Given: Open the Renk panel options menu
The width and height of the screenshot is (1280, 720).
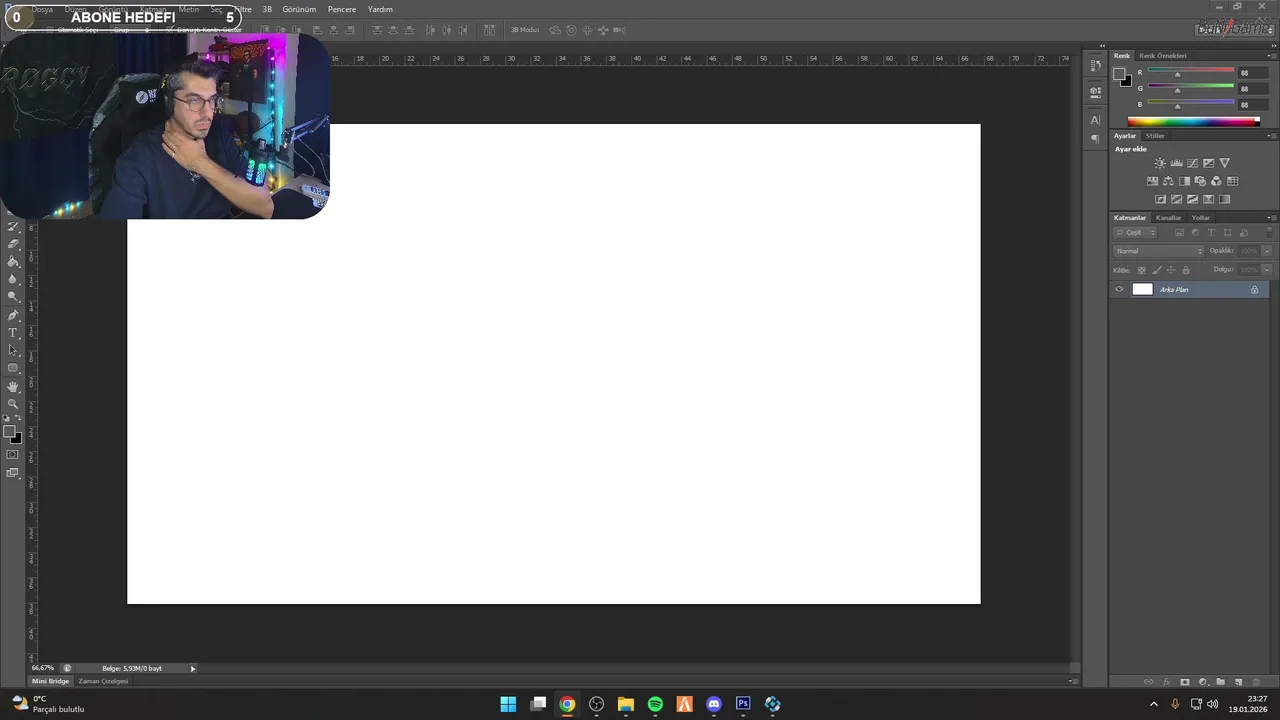Looking at the screenshot, I should pyautogui.click(x=1272, y=56).
